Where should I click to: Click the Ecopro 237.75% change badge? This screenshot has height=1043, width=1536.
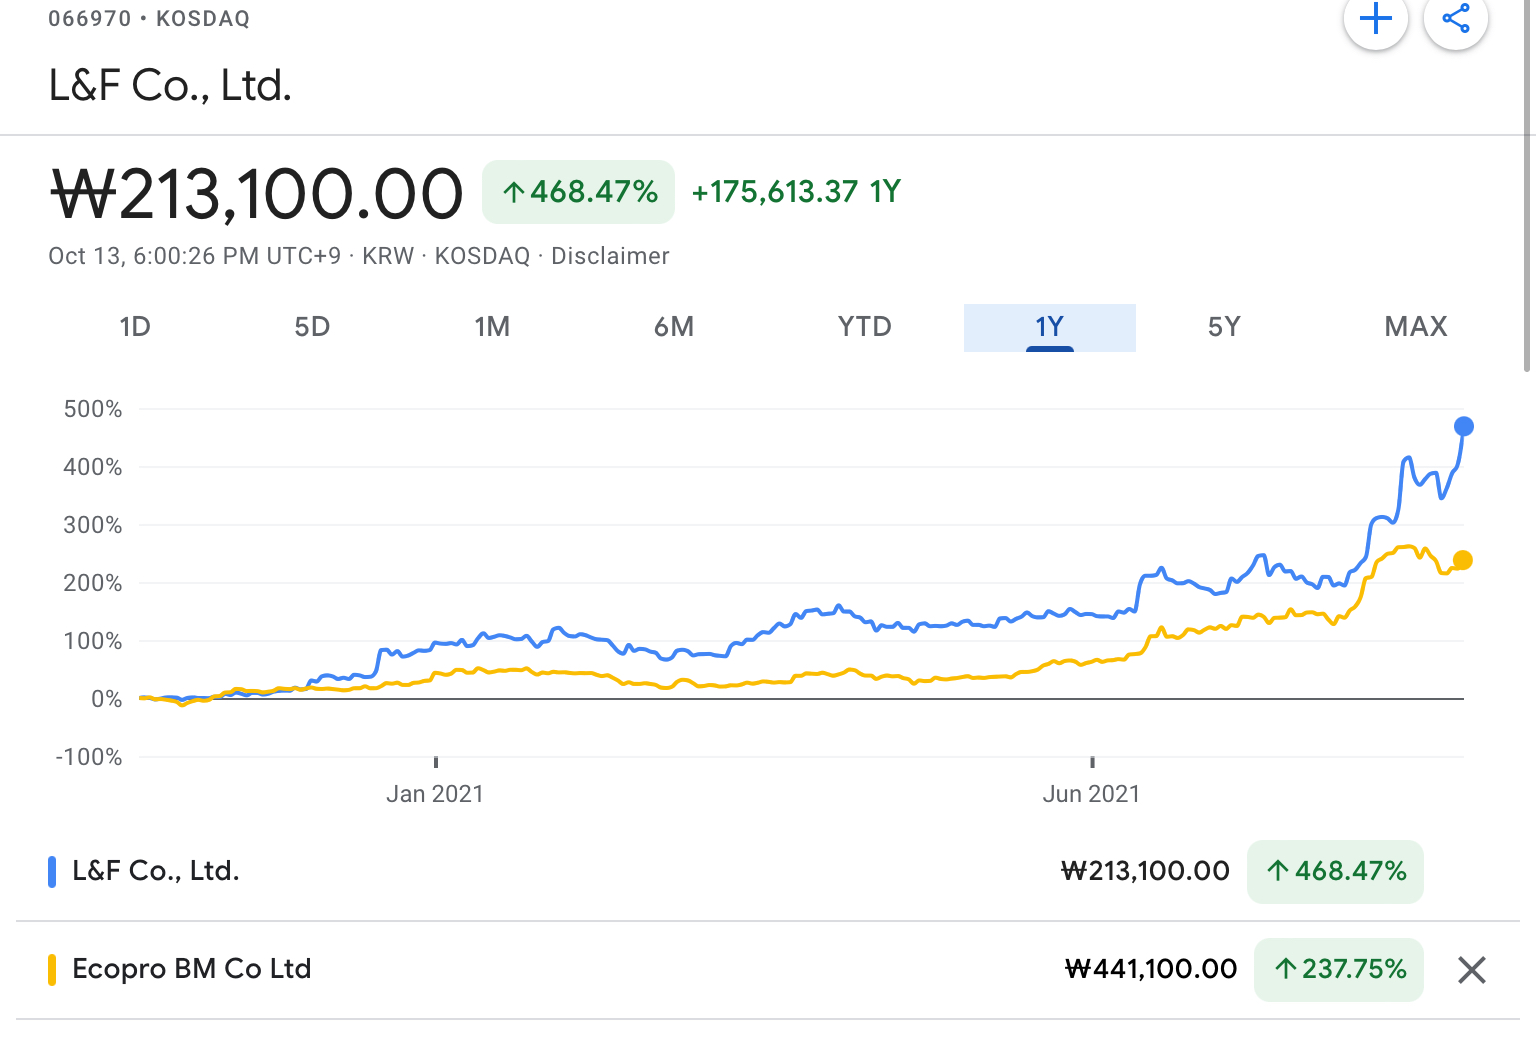point(1339,969)
